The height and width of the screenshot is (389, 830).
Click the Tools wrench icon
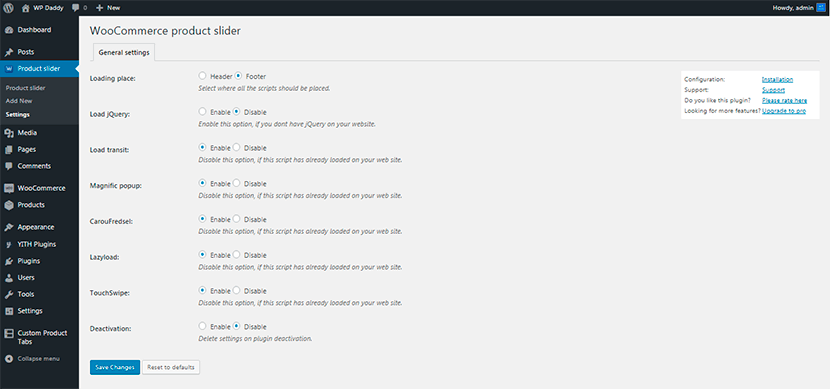(9, 294)
